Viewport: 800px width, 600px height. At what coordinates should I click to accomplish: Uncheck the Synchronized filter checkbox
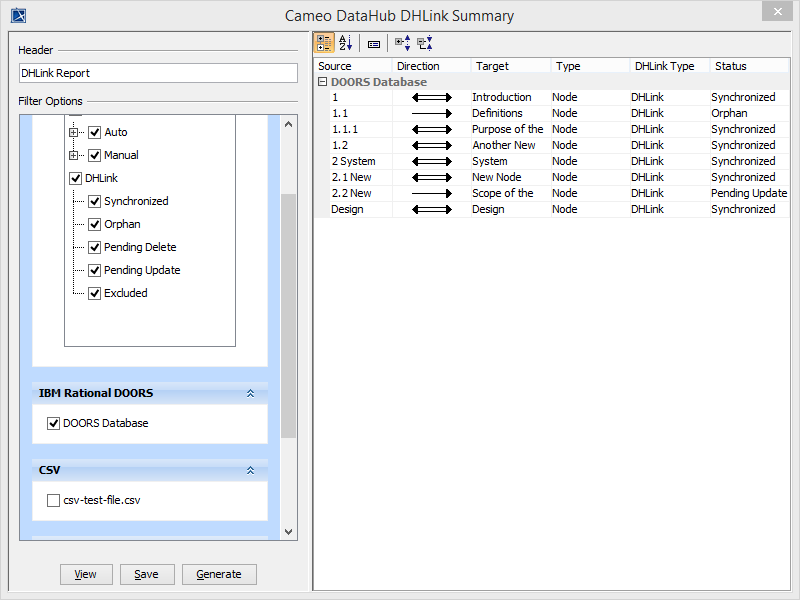95,201
